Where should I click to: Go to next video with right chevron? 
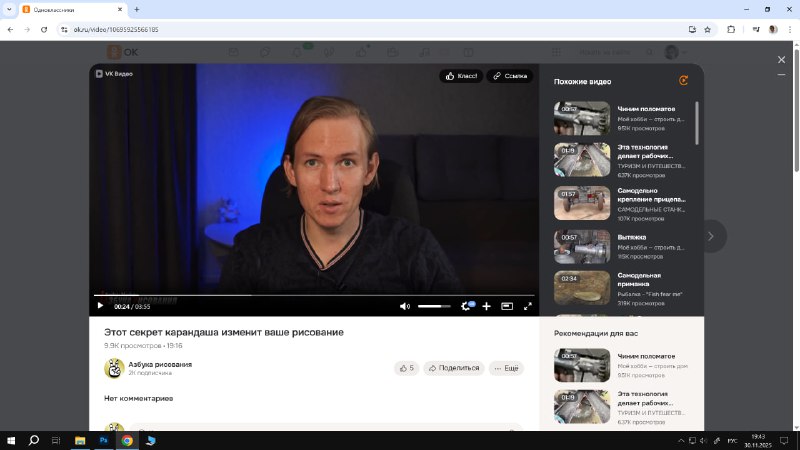(x=711, y=236)
